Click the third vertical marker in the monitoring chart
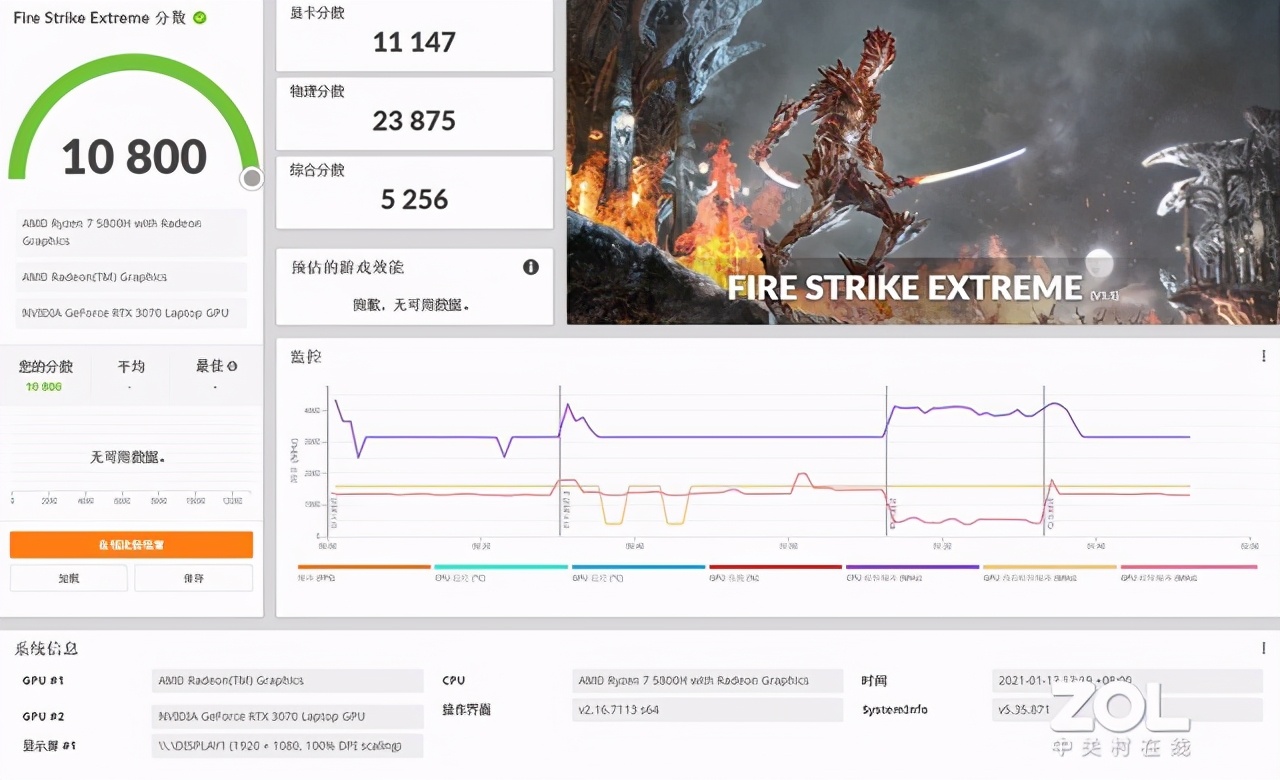 point(1044,460)
